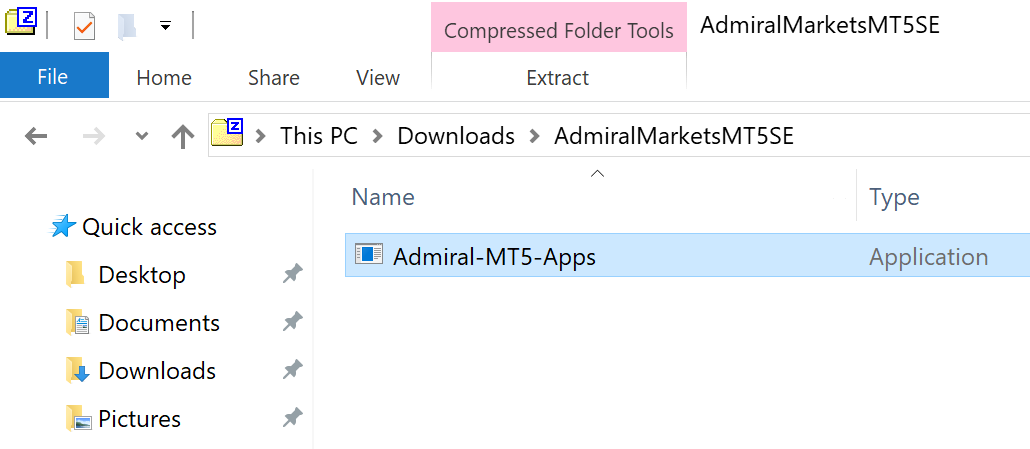Switch to the Home ribbon tab
This screenshot has width=1030, height=449.
(164, 77)
